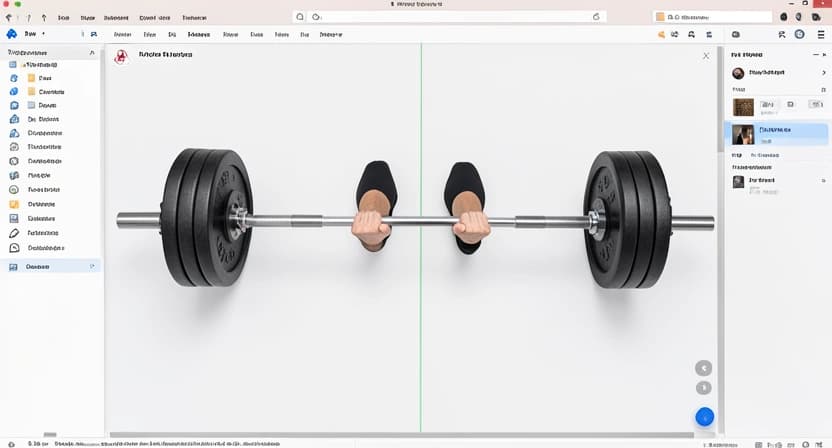The width and height of the screenshot is (832, 448).
Task: Click the pencil icon in the left sidebar list
Action: (x=14, y=233)
